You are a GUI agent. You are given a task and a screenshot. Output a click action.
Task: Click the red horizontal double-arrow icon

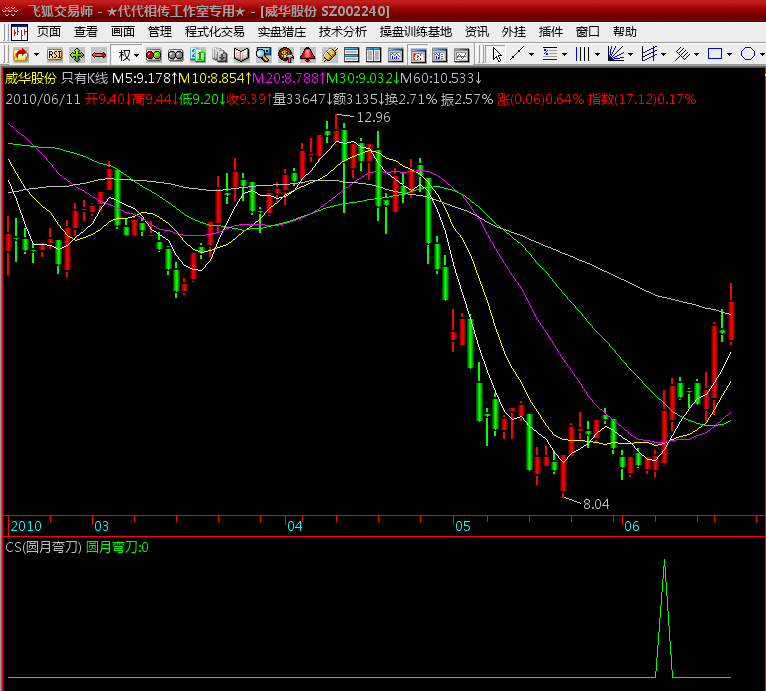[x=99, y=55]
